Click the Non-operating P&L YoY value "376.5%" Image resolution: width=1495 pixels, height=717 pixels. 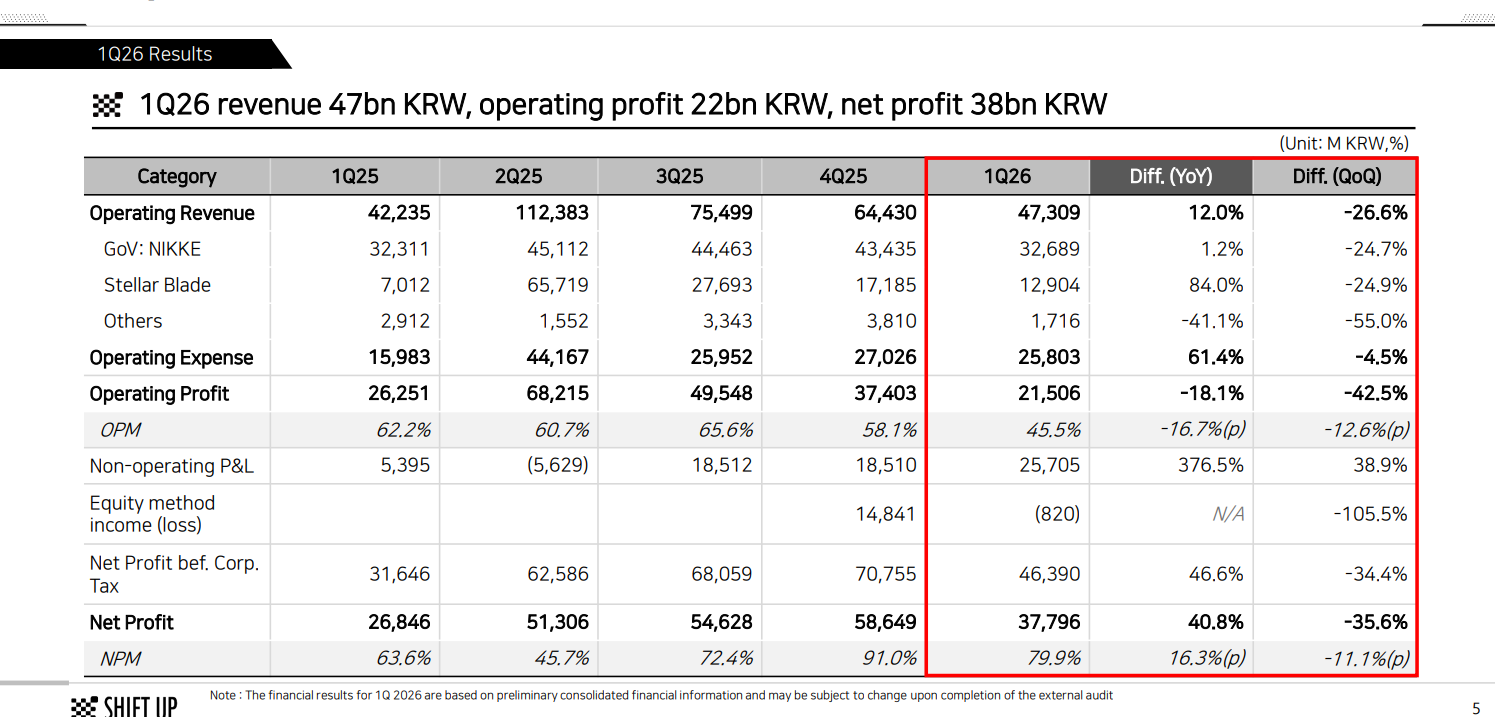(x=1213, y=466)
